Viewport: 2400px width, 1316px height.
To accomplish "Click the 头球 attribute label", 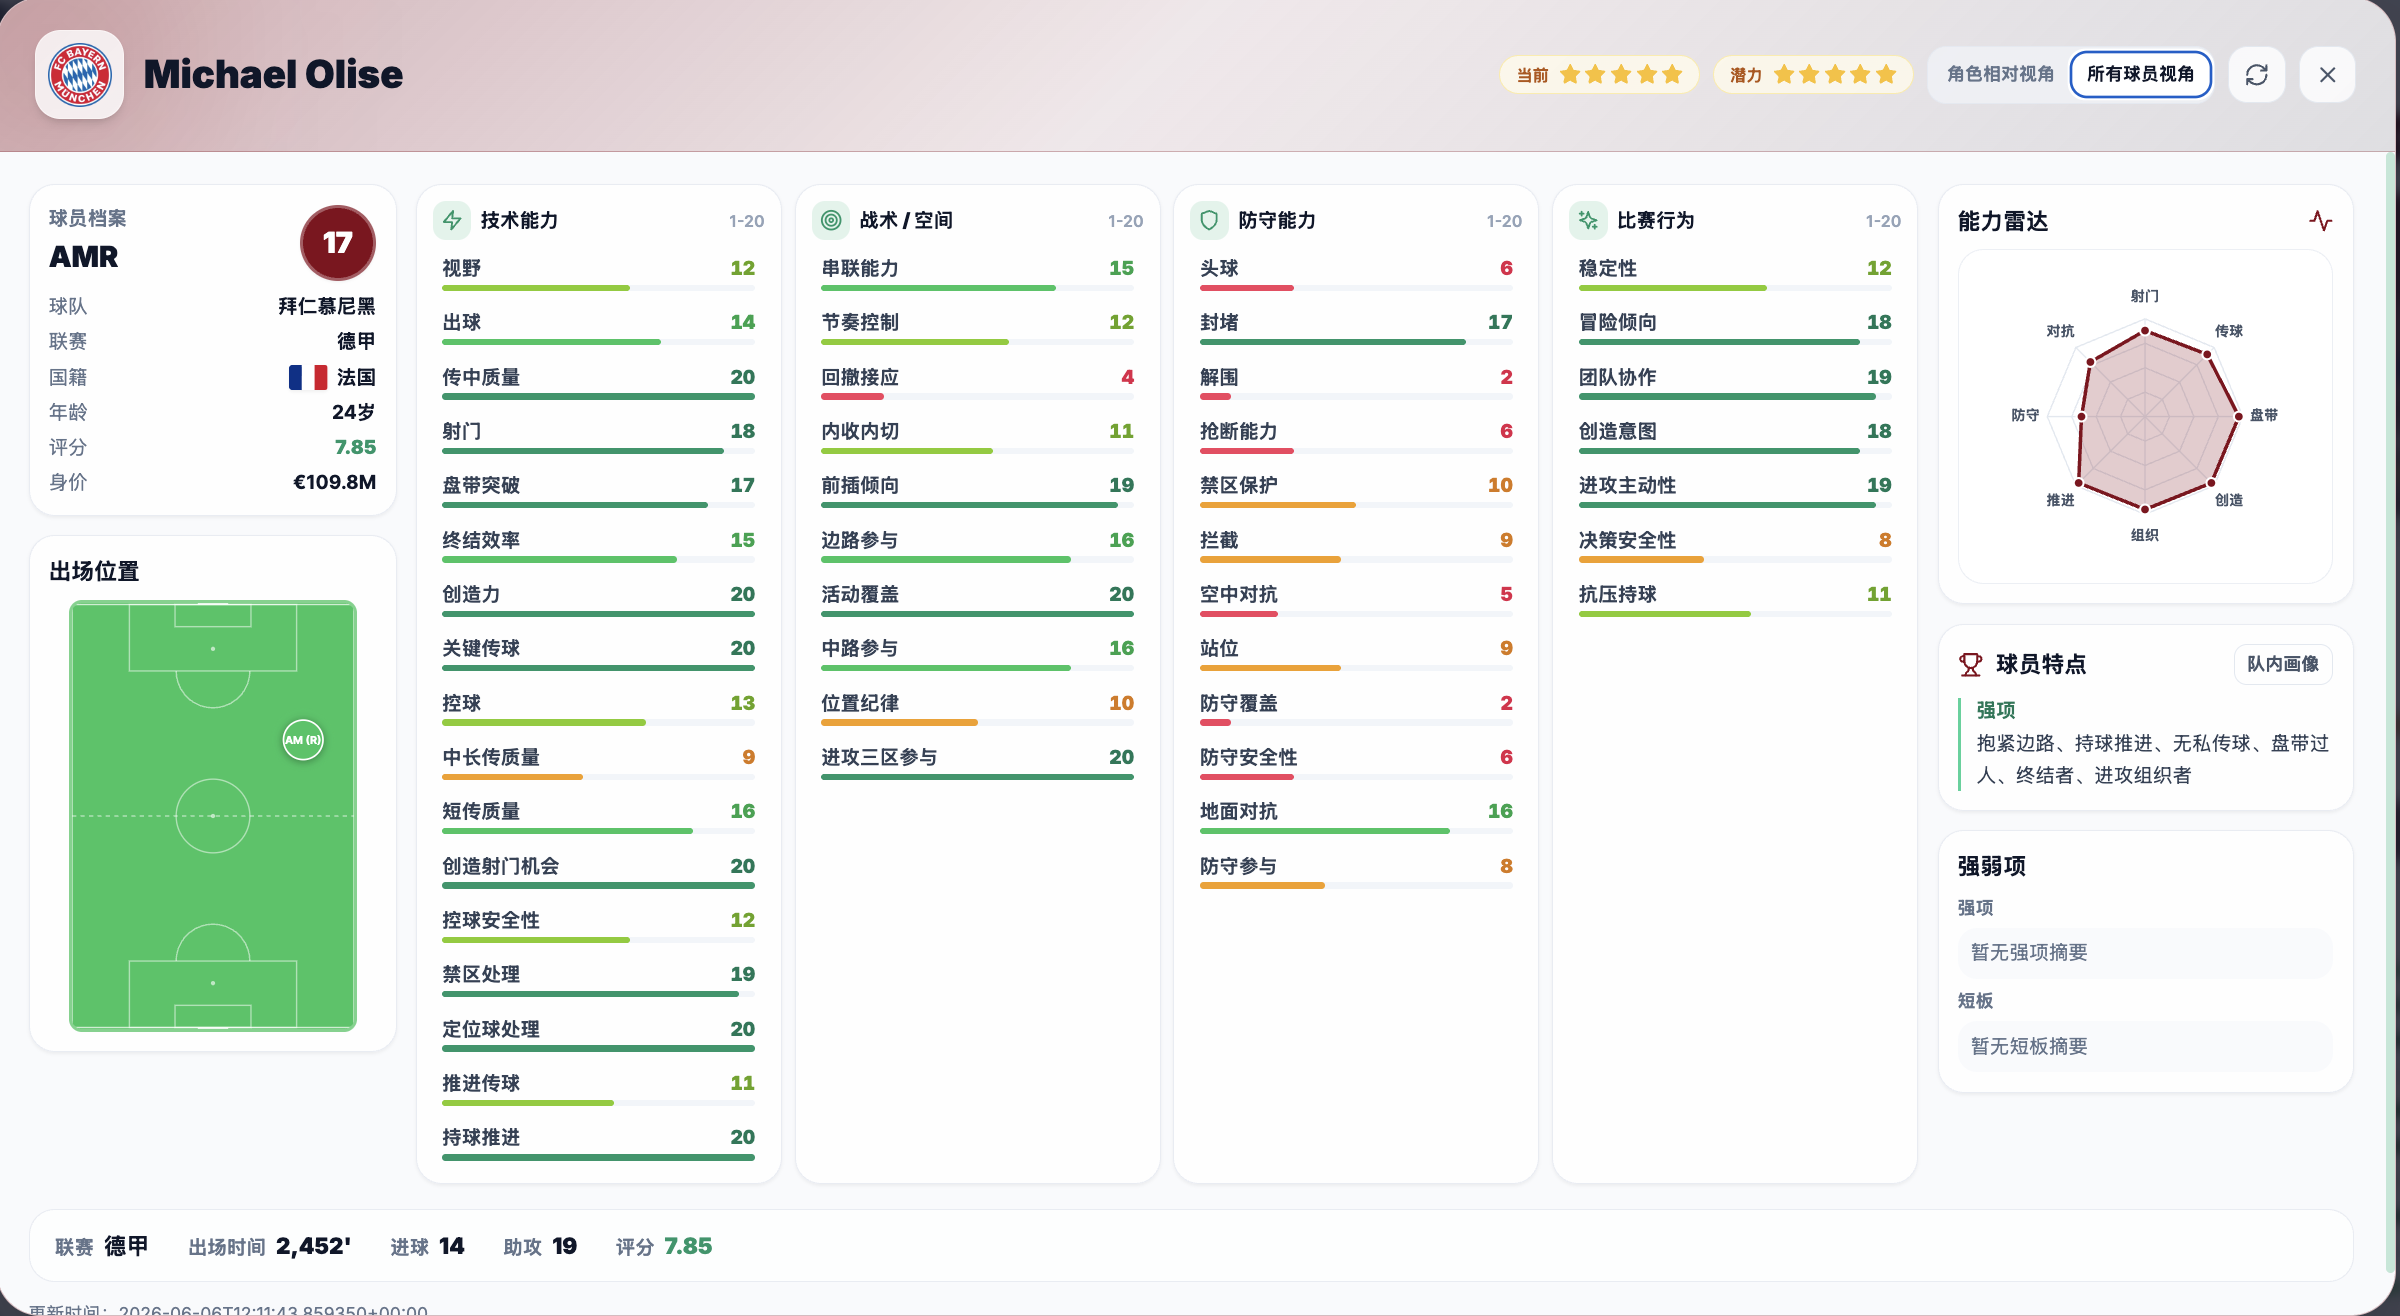I will (1219, 268).
